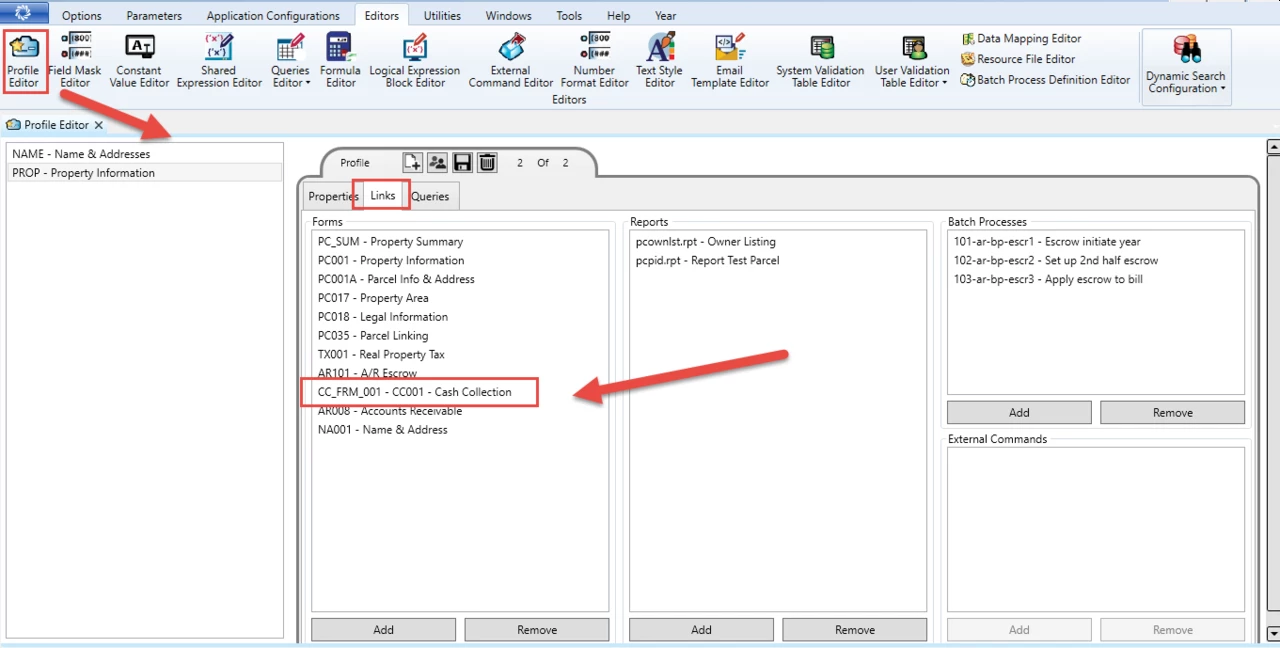Expand the Dynamic Search Configuration dropdown
Screen dimensions: 1280x648
(x=1185, y=66)
